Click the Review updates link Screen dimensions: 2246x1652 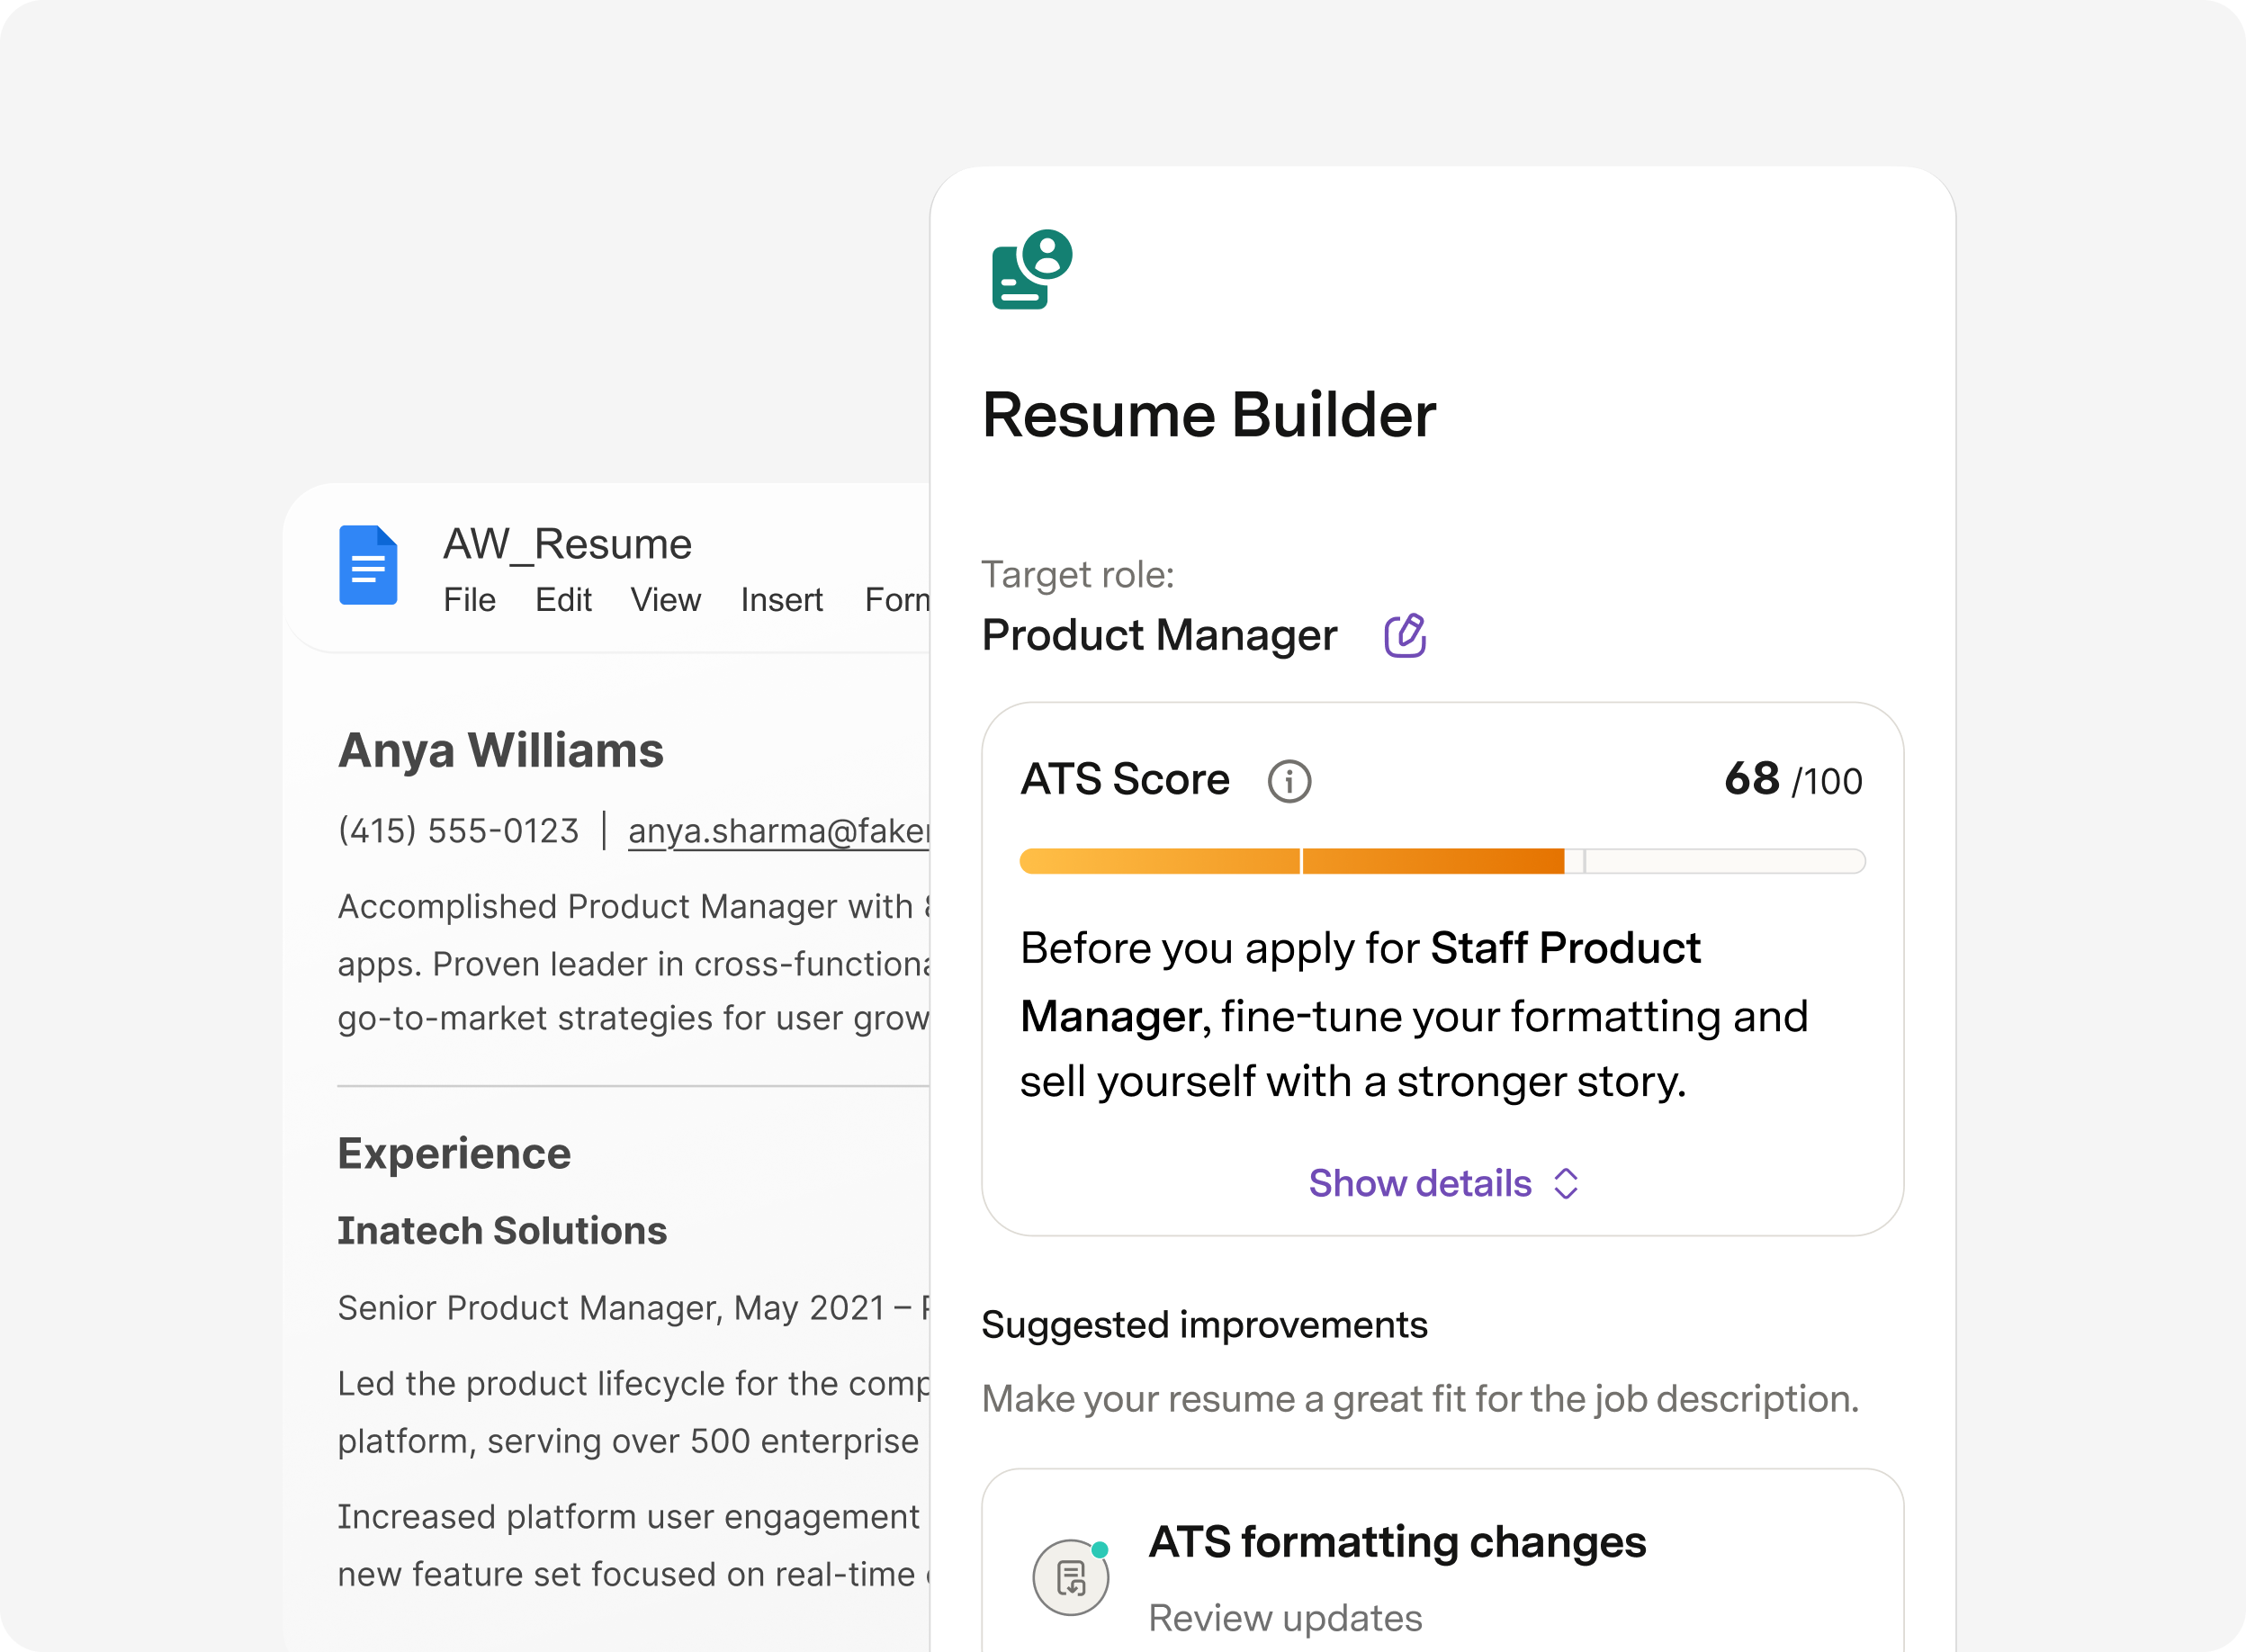pos(1285,1617)
